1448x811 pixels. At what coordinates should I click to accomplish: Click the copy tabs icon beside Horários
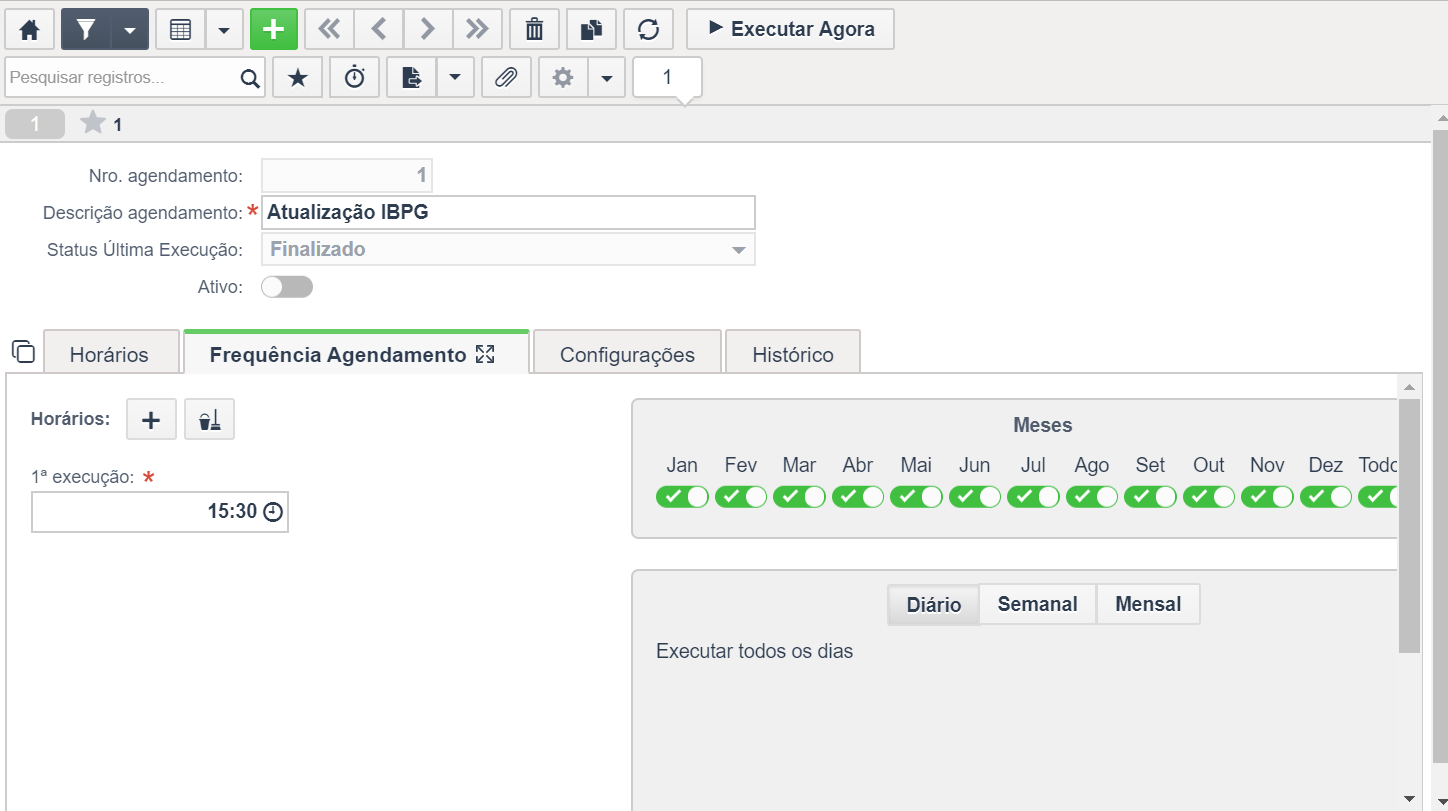click(x=23, y=351)
